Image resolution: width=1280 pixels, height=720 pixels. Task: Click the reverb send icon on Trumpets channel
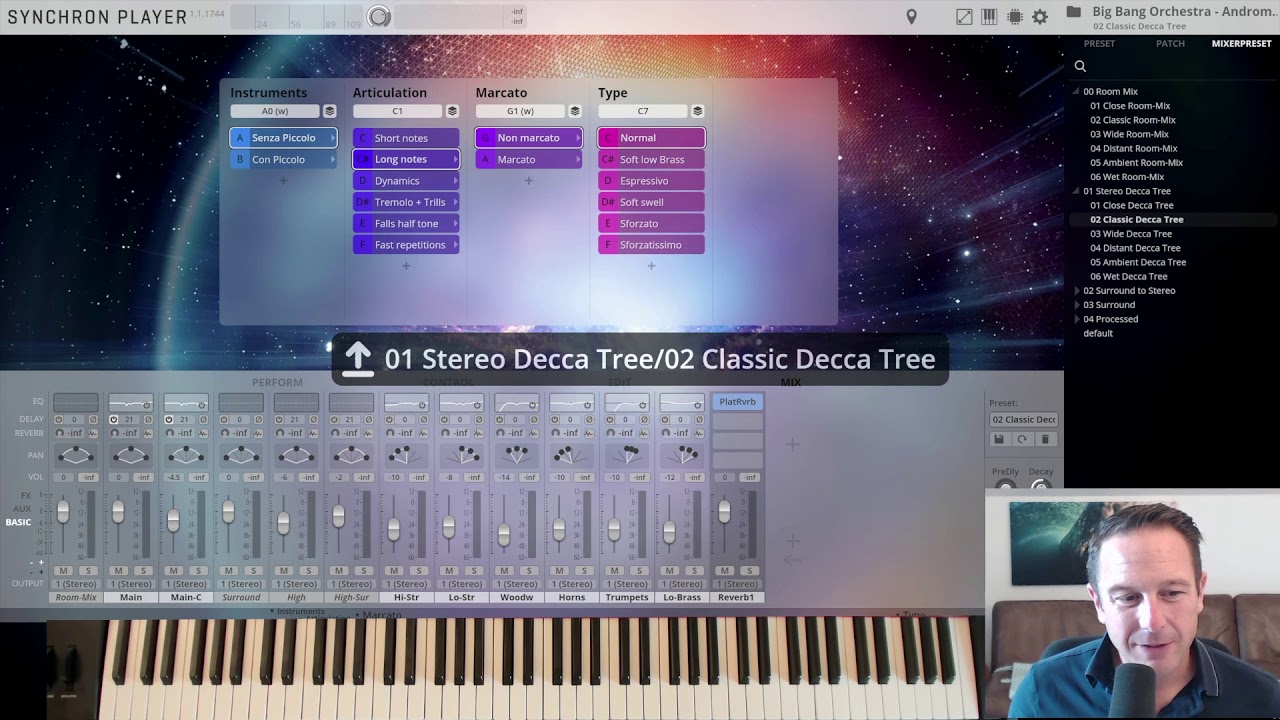(x=609, y=433)
